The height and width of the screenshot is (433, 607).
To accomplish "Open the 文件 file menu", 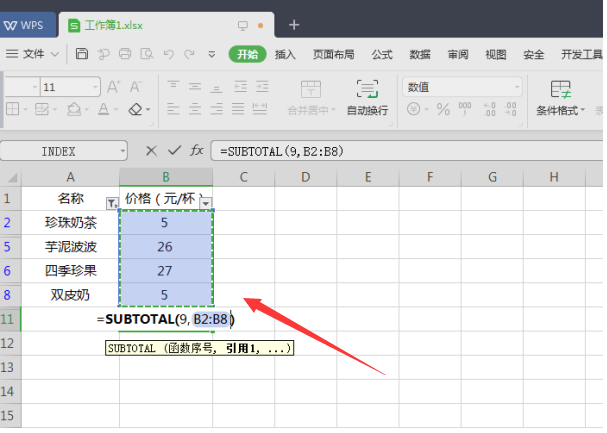I will point(33,54).
